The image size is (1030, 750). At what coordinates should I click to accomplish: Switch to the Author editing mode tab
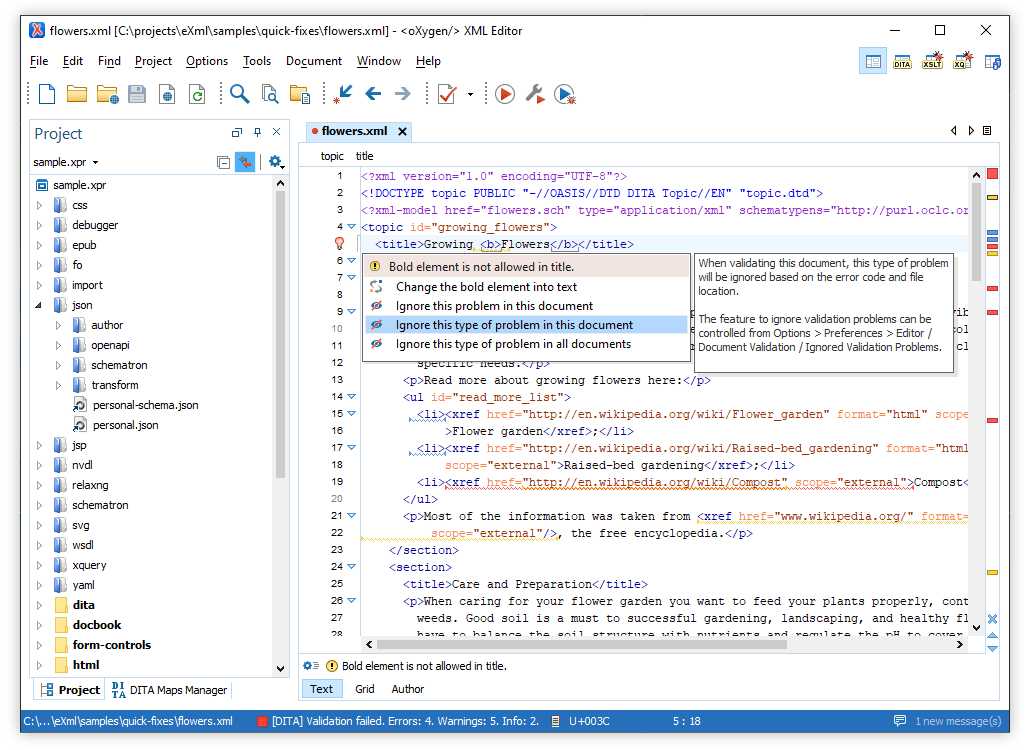(407, 689)
